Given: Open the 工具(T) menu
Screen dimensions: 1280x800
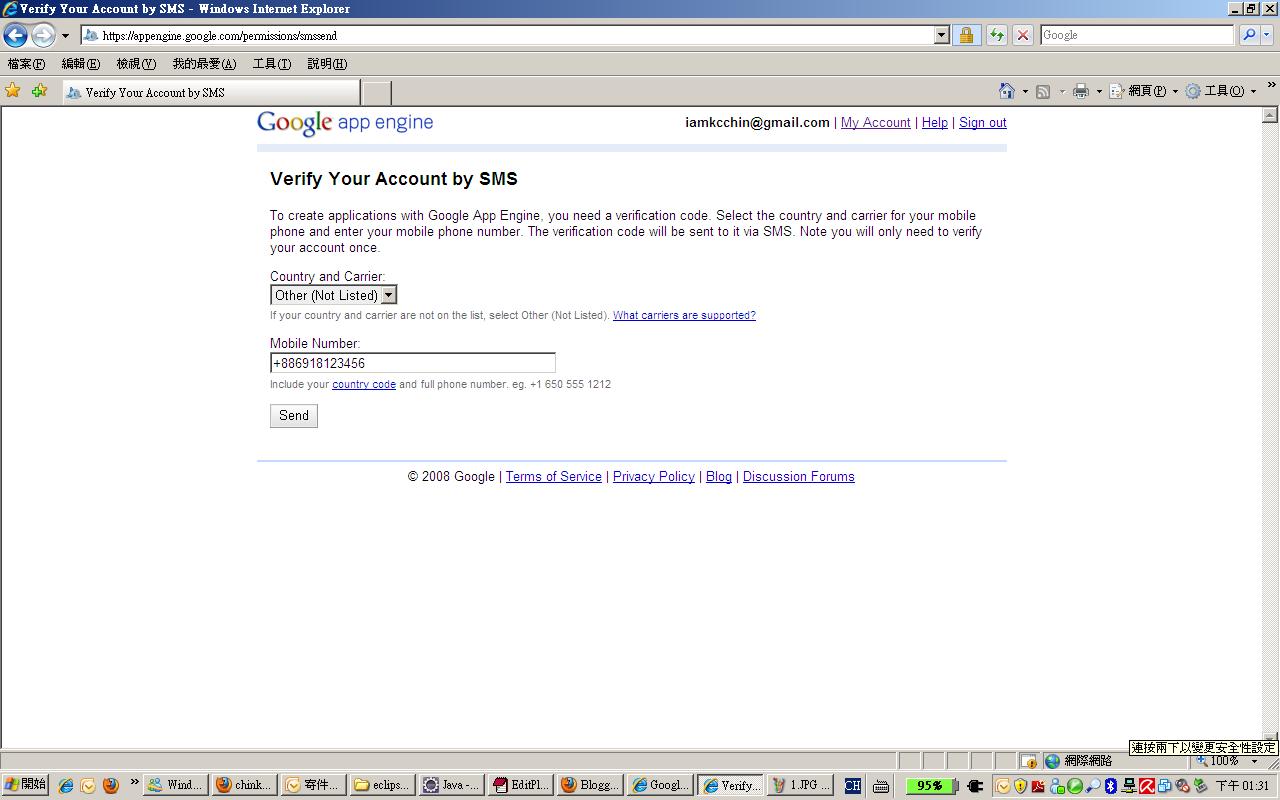Looking at the screenshot, I should point(272,64).
